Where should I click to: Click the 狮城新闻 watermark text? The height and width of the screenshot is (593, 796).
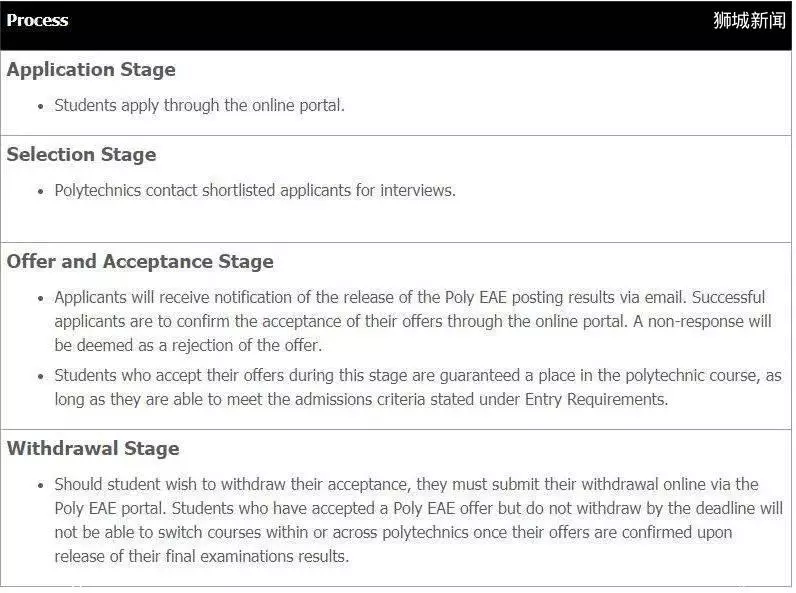(749, 20)
